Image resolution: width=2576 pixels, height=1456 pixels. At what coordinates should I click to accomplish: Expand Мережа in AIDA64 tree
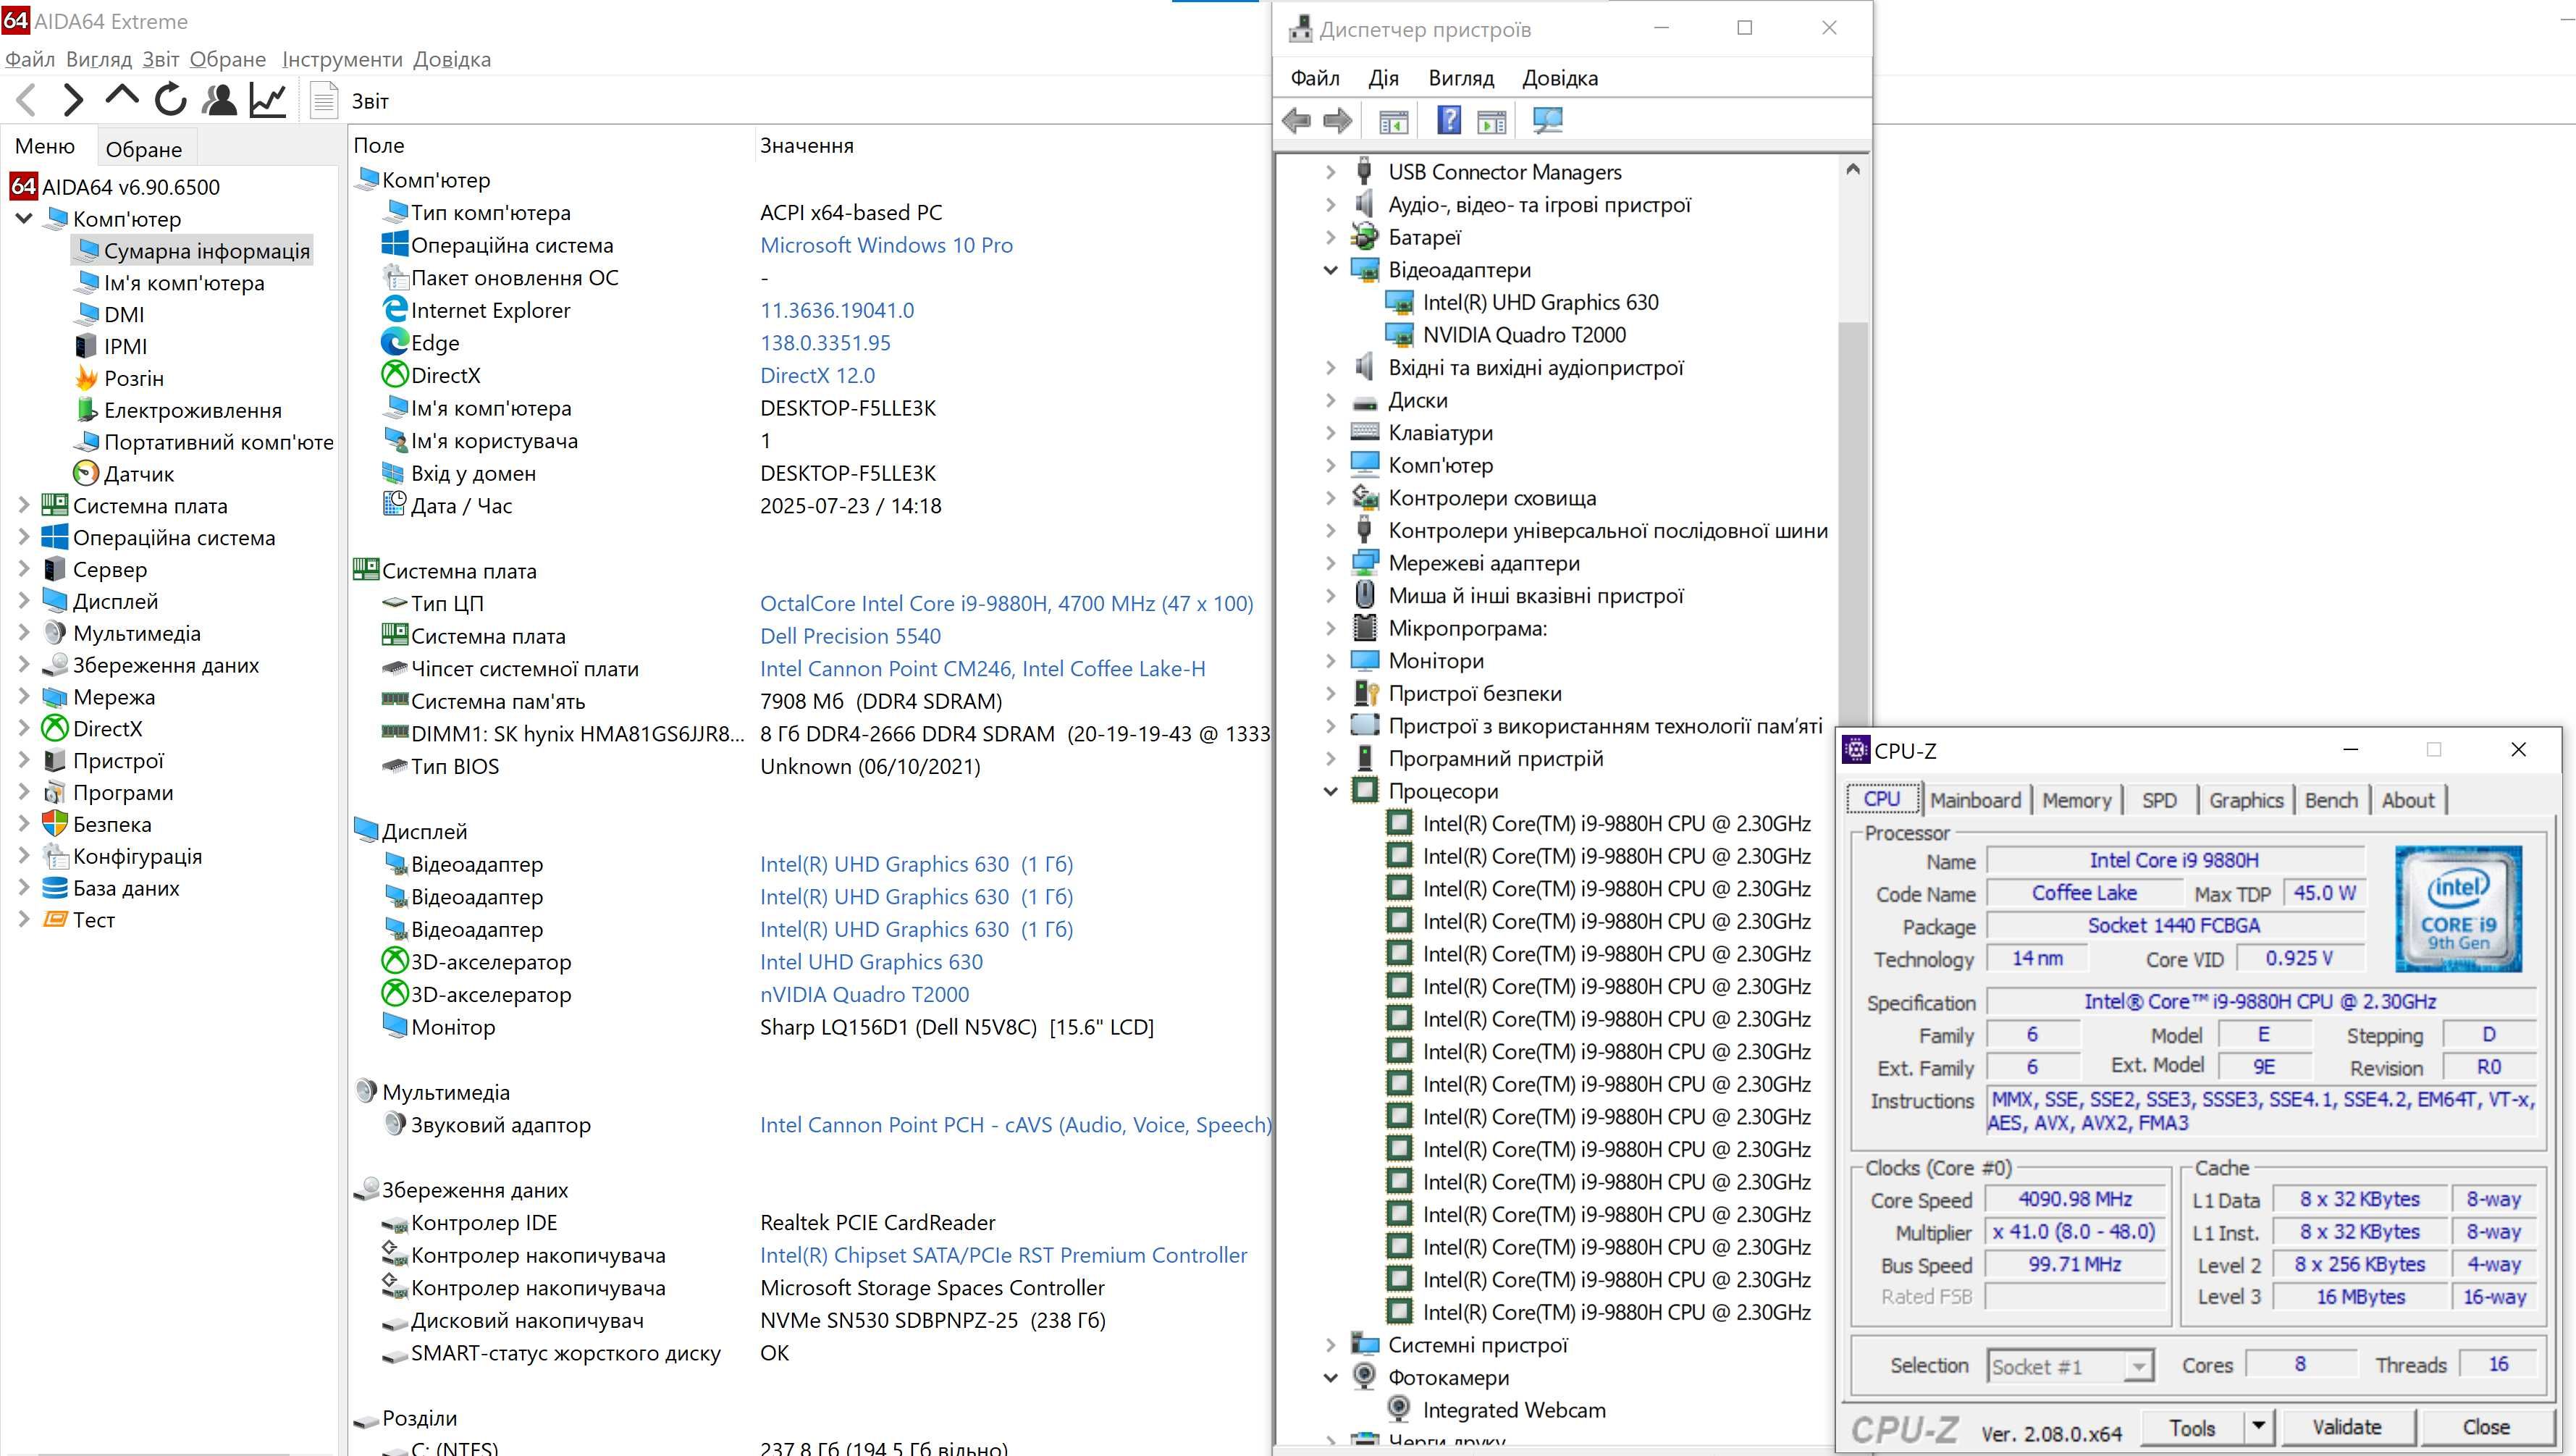pos(24,697)
